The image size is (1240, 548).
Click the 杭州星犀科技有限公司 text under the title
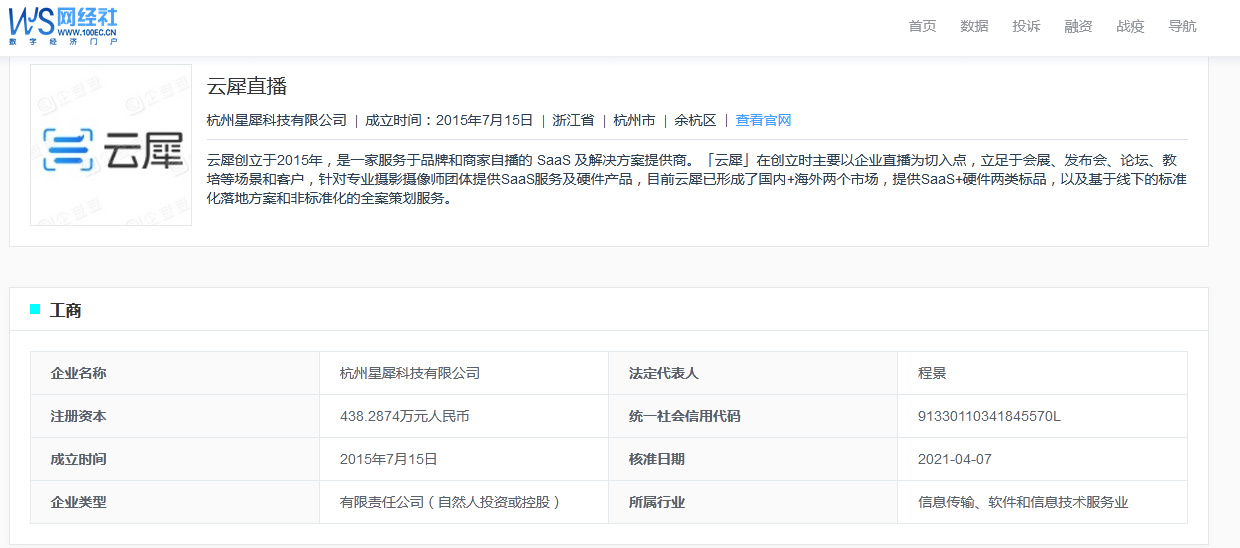pos(276,120)
